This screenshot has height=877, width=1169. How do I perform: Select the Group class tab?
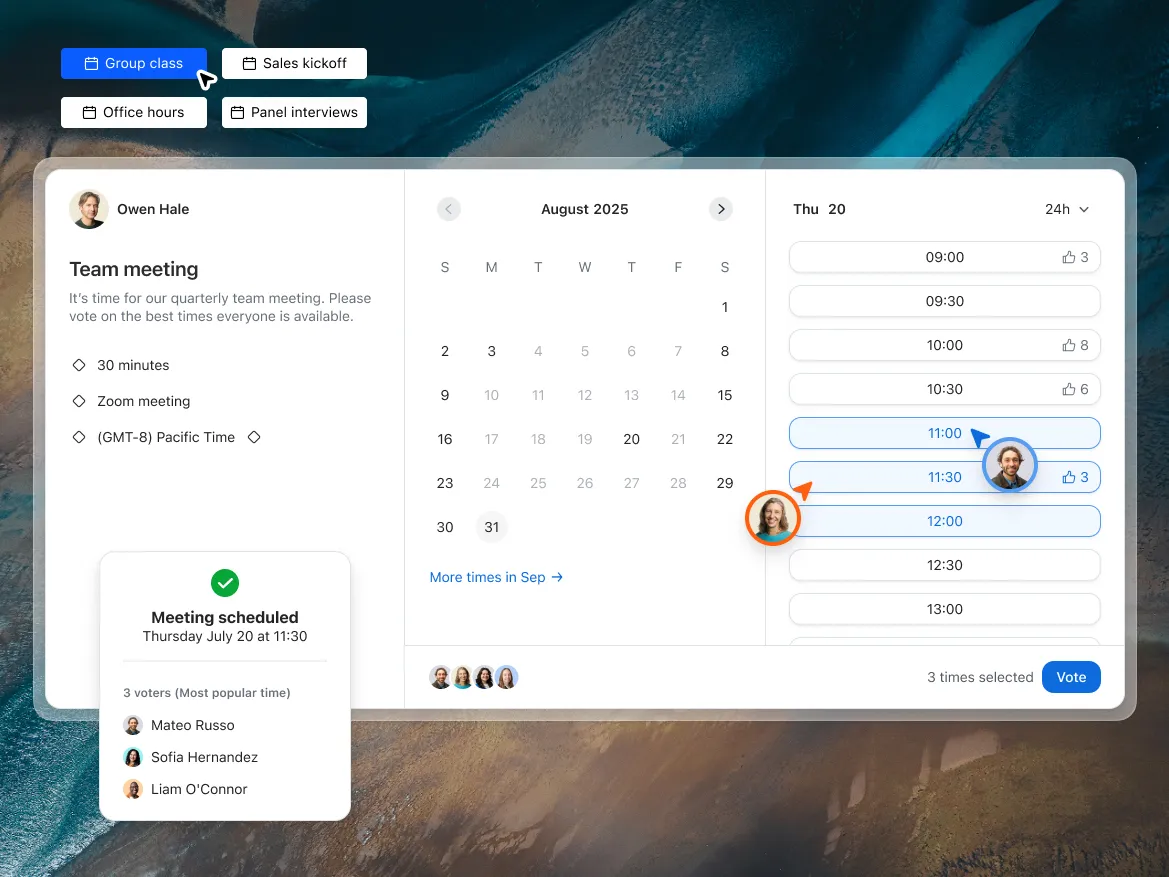point(133,63)
